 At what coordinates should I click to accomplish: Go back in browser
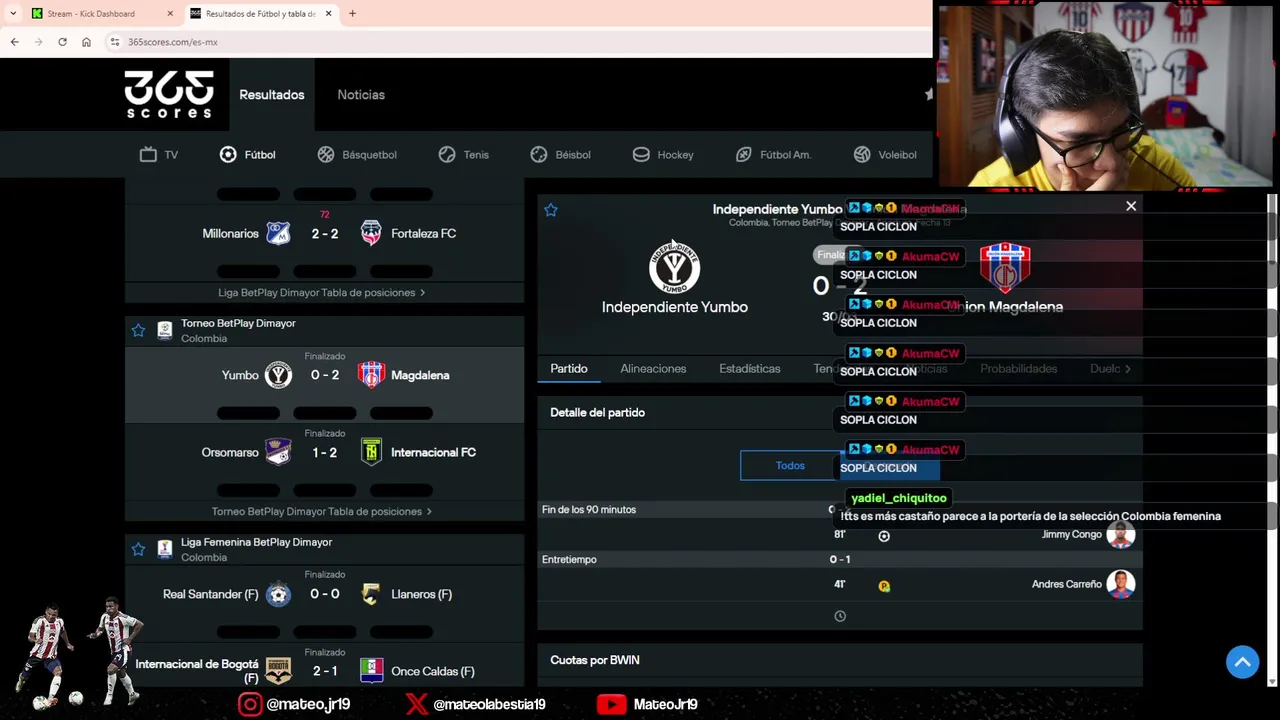click(x=14, y=42)
